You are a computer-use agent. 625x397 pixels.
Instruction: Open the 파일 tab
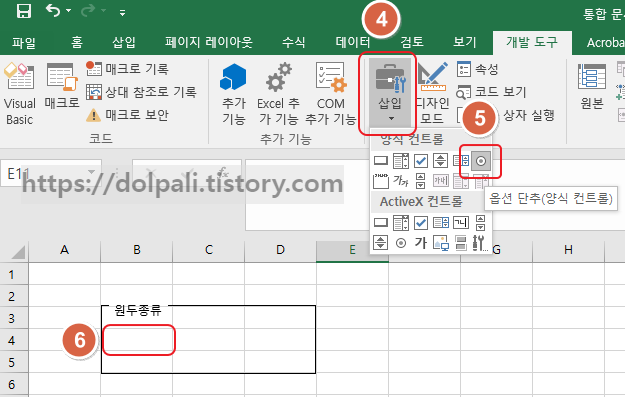click(x=24, y=42)
